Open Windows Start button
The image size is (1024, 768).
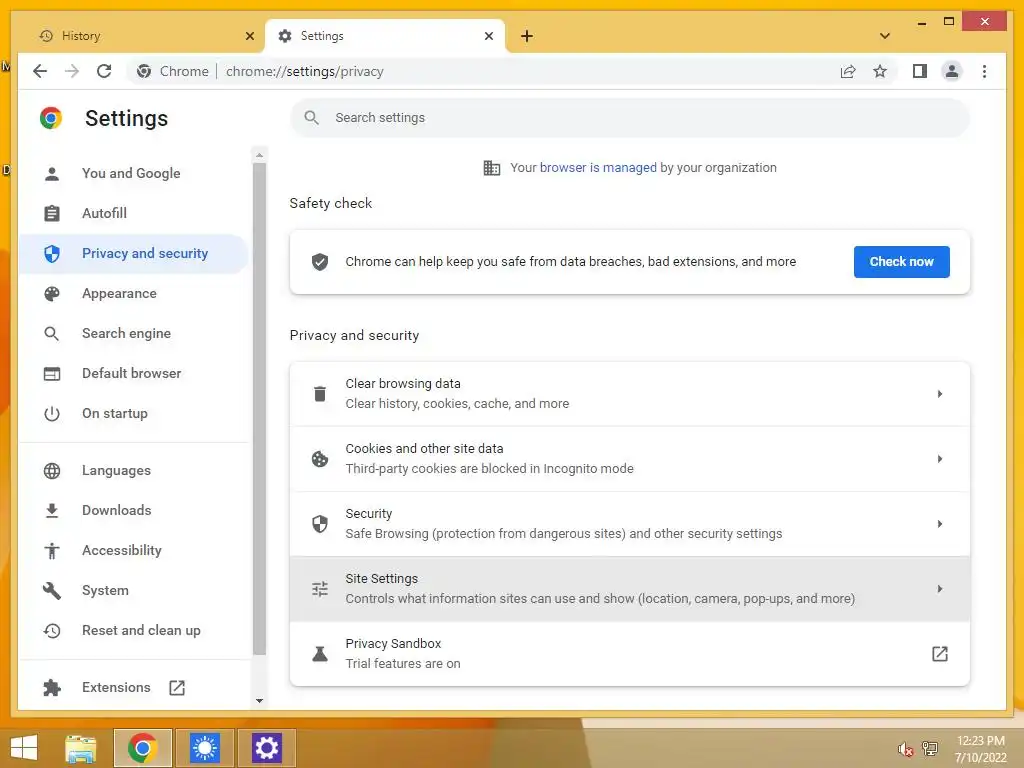[24, 748]
